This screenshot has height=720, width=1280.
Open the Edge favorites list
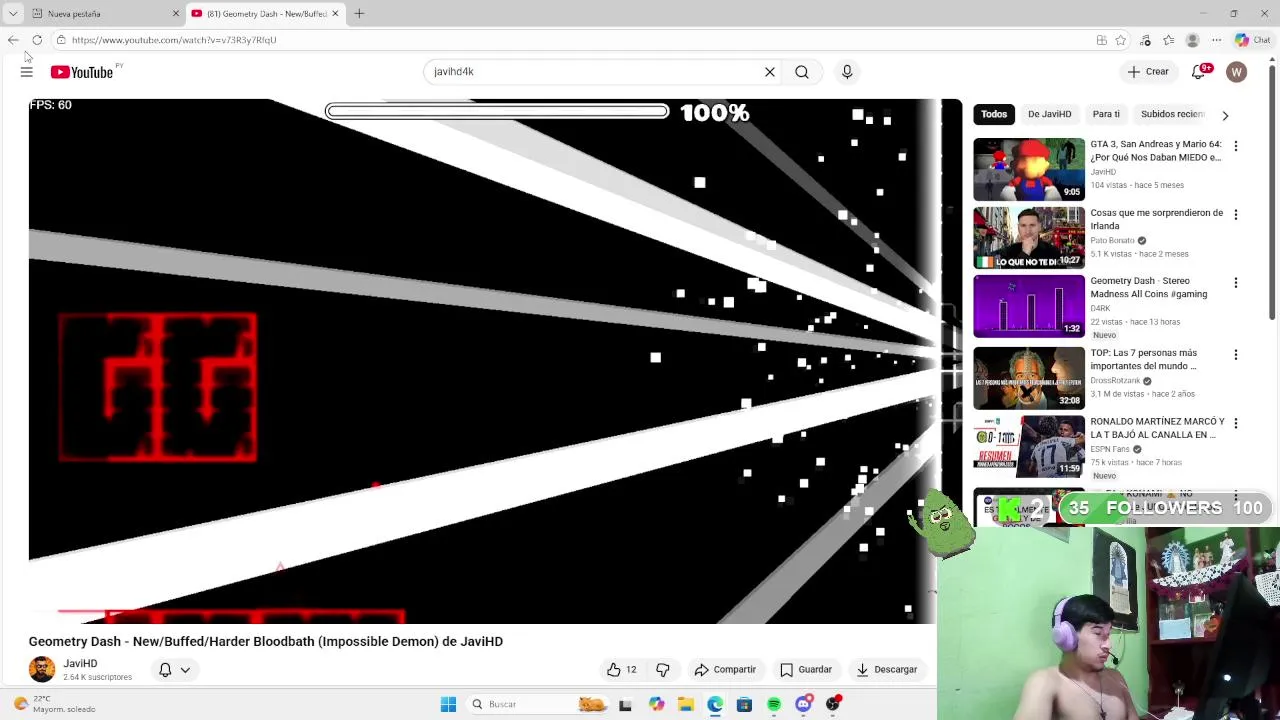coord(1169,40)
